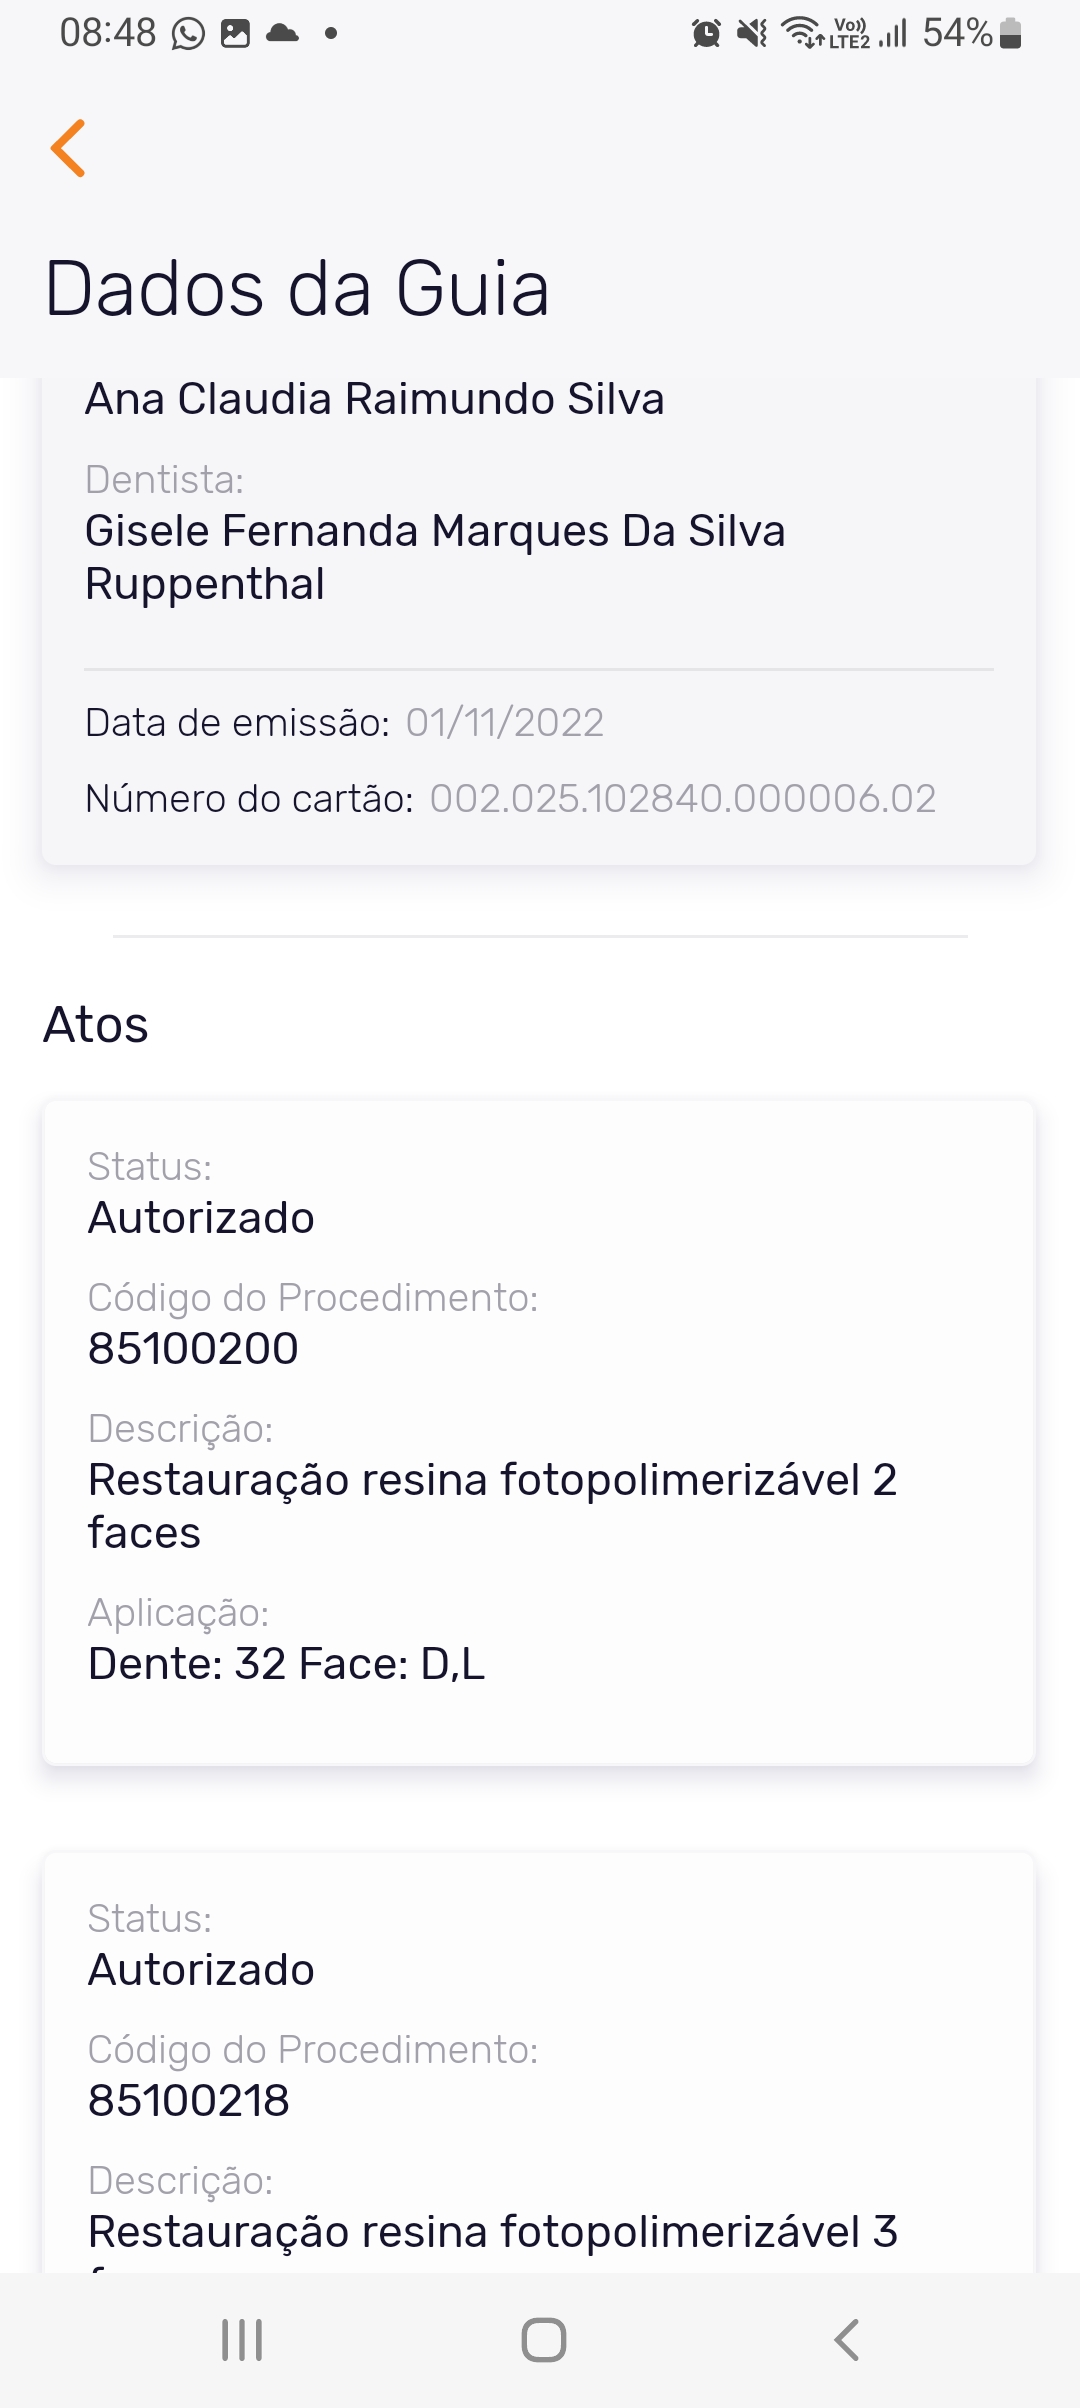Tap the "Dente: 32 Face: D,L" application text
1080x2408 pixels.
(x=286, y=1664)
